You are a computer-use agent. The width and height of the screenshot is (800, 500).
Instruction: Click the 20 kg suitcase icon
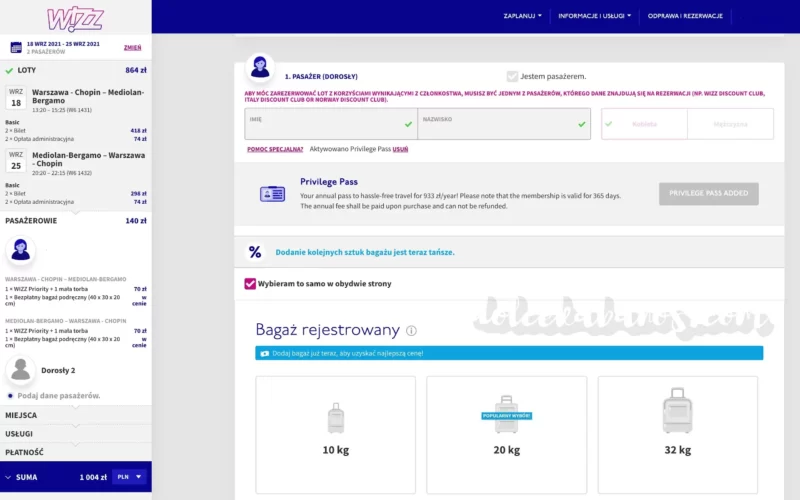[507, 414]
